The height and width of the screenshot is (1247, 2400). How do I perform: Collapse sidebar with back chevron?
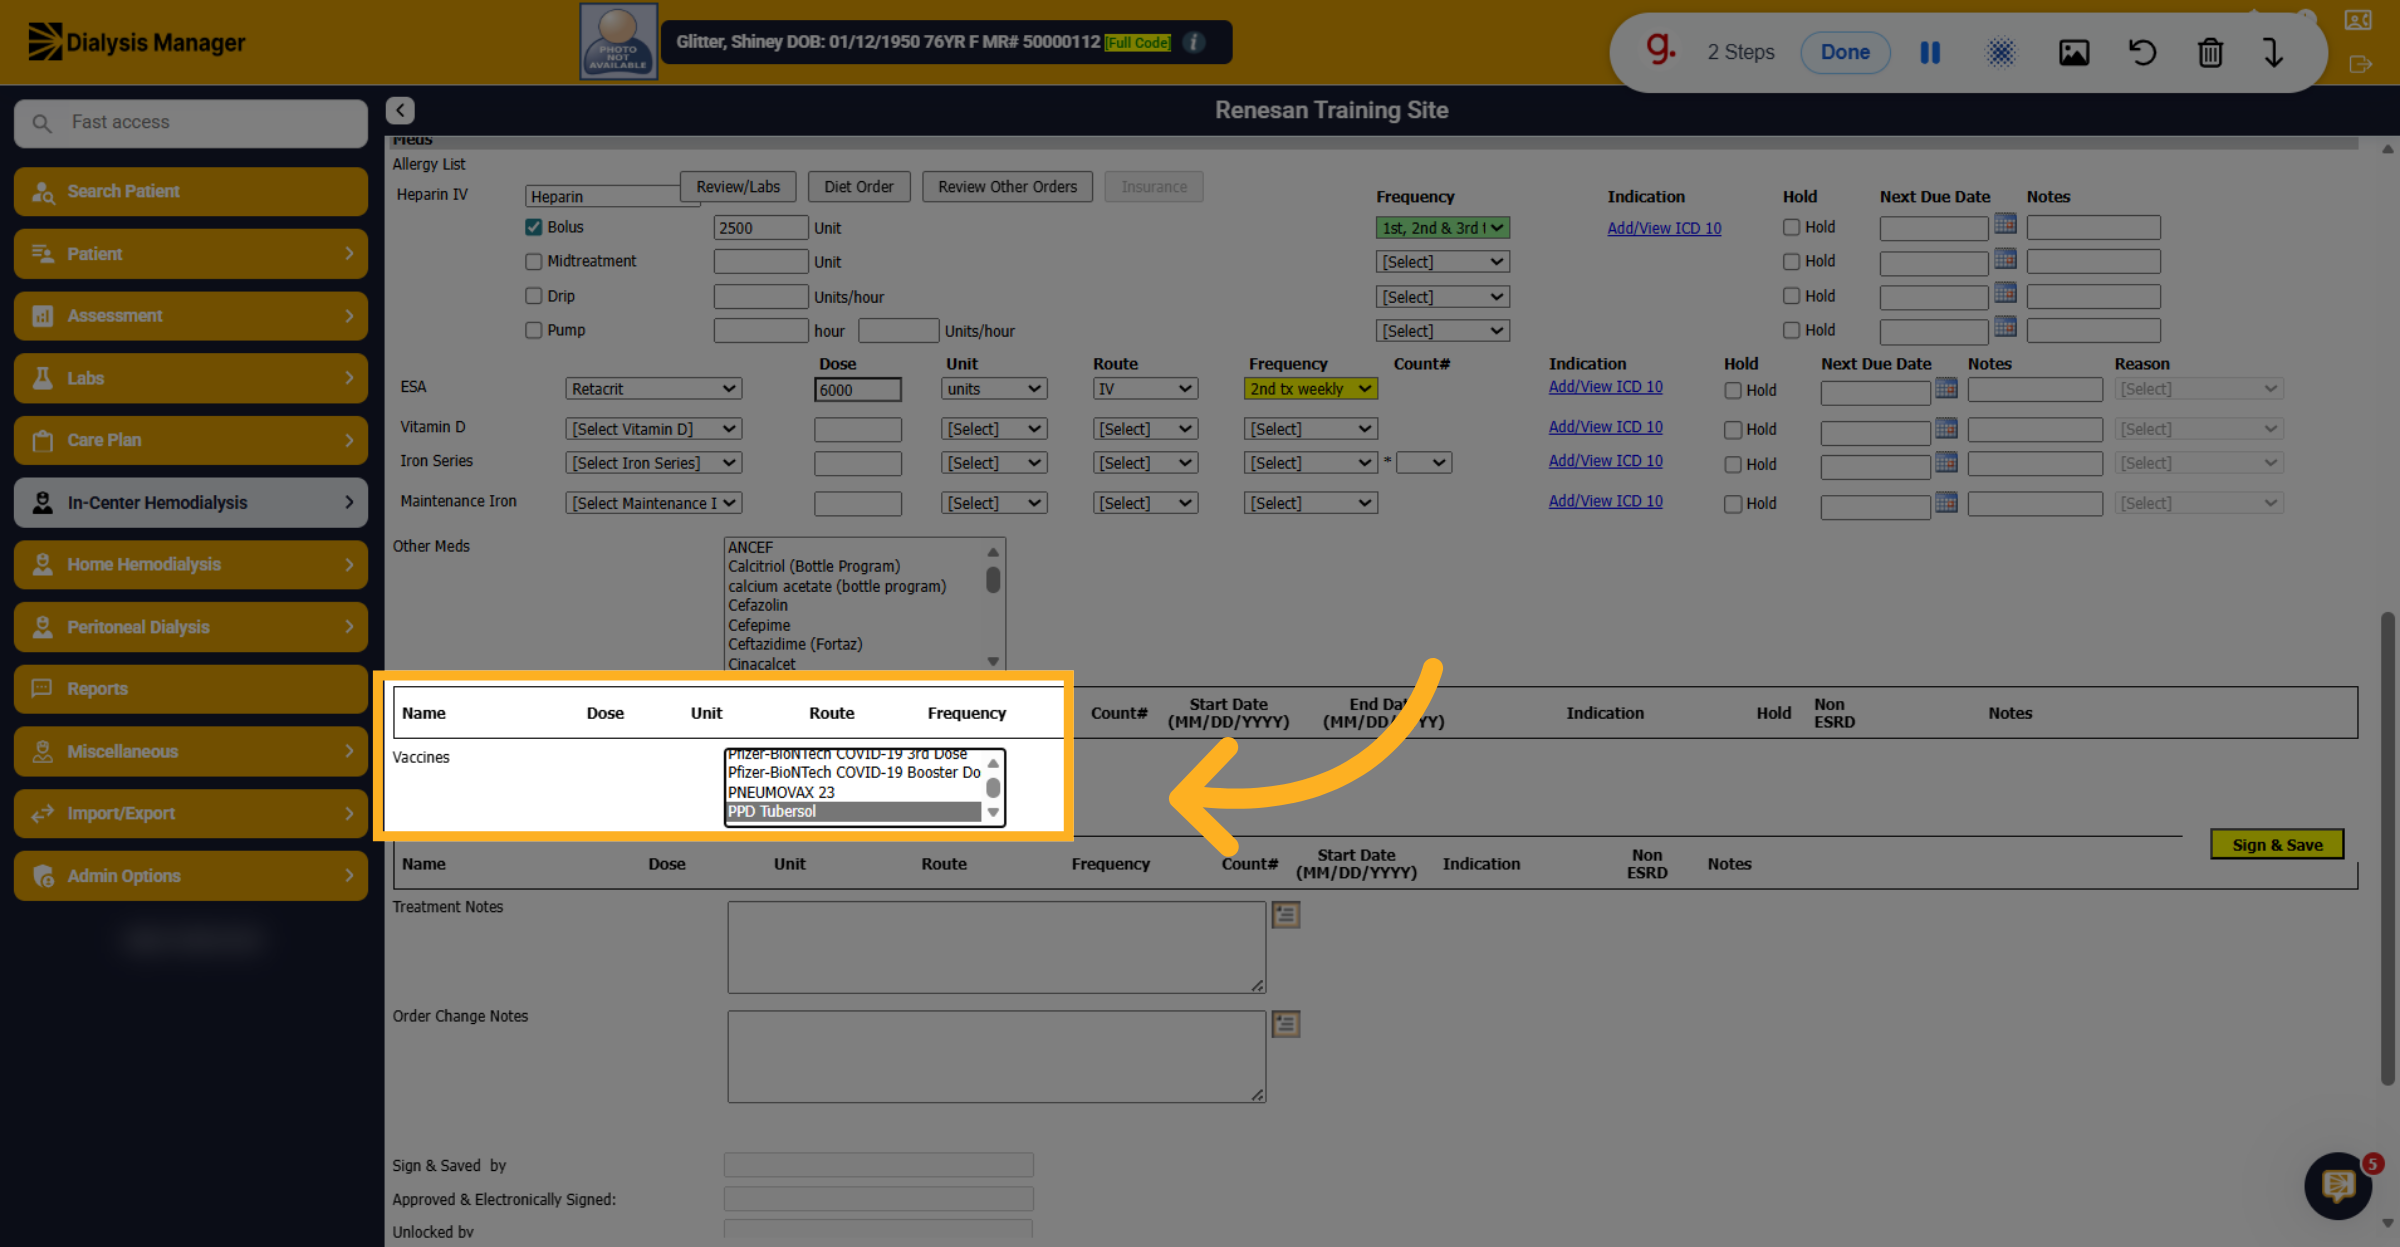click(x=400, y=110)
